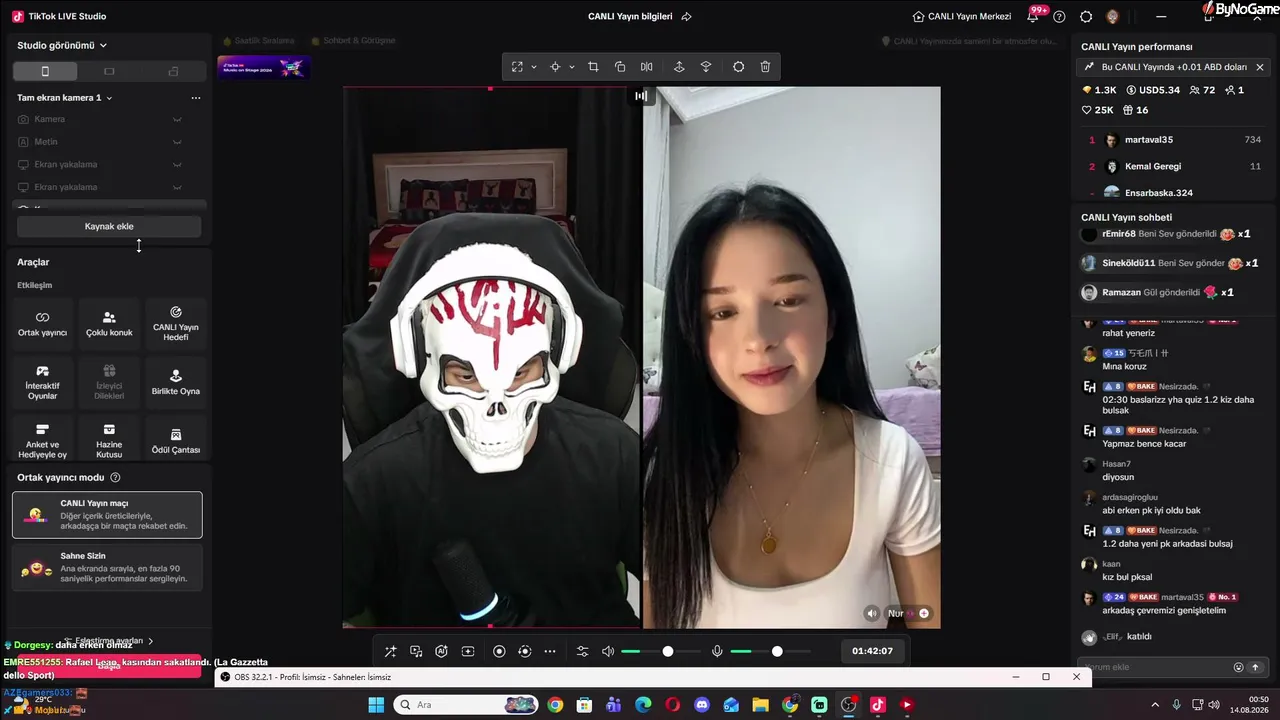Switch to the landscape layout tab
This screenshot has width=1280, height=720.
pos(109,71)
